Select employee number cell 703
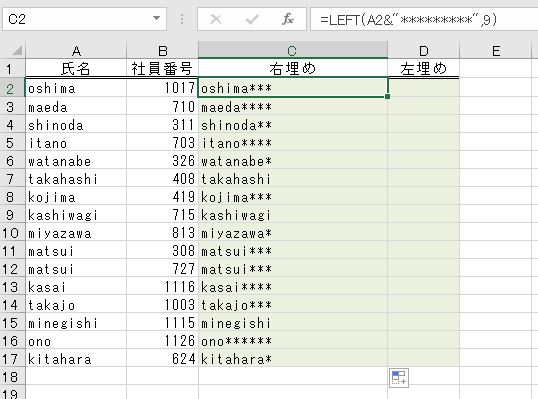Screen dimensions: 538x399 pyautogui.click(x=162, y=143)
